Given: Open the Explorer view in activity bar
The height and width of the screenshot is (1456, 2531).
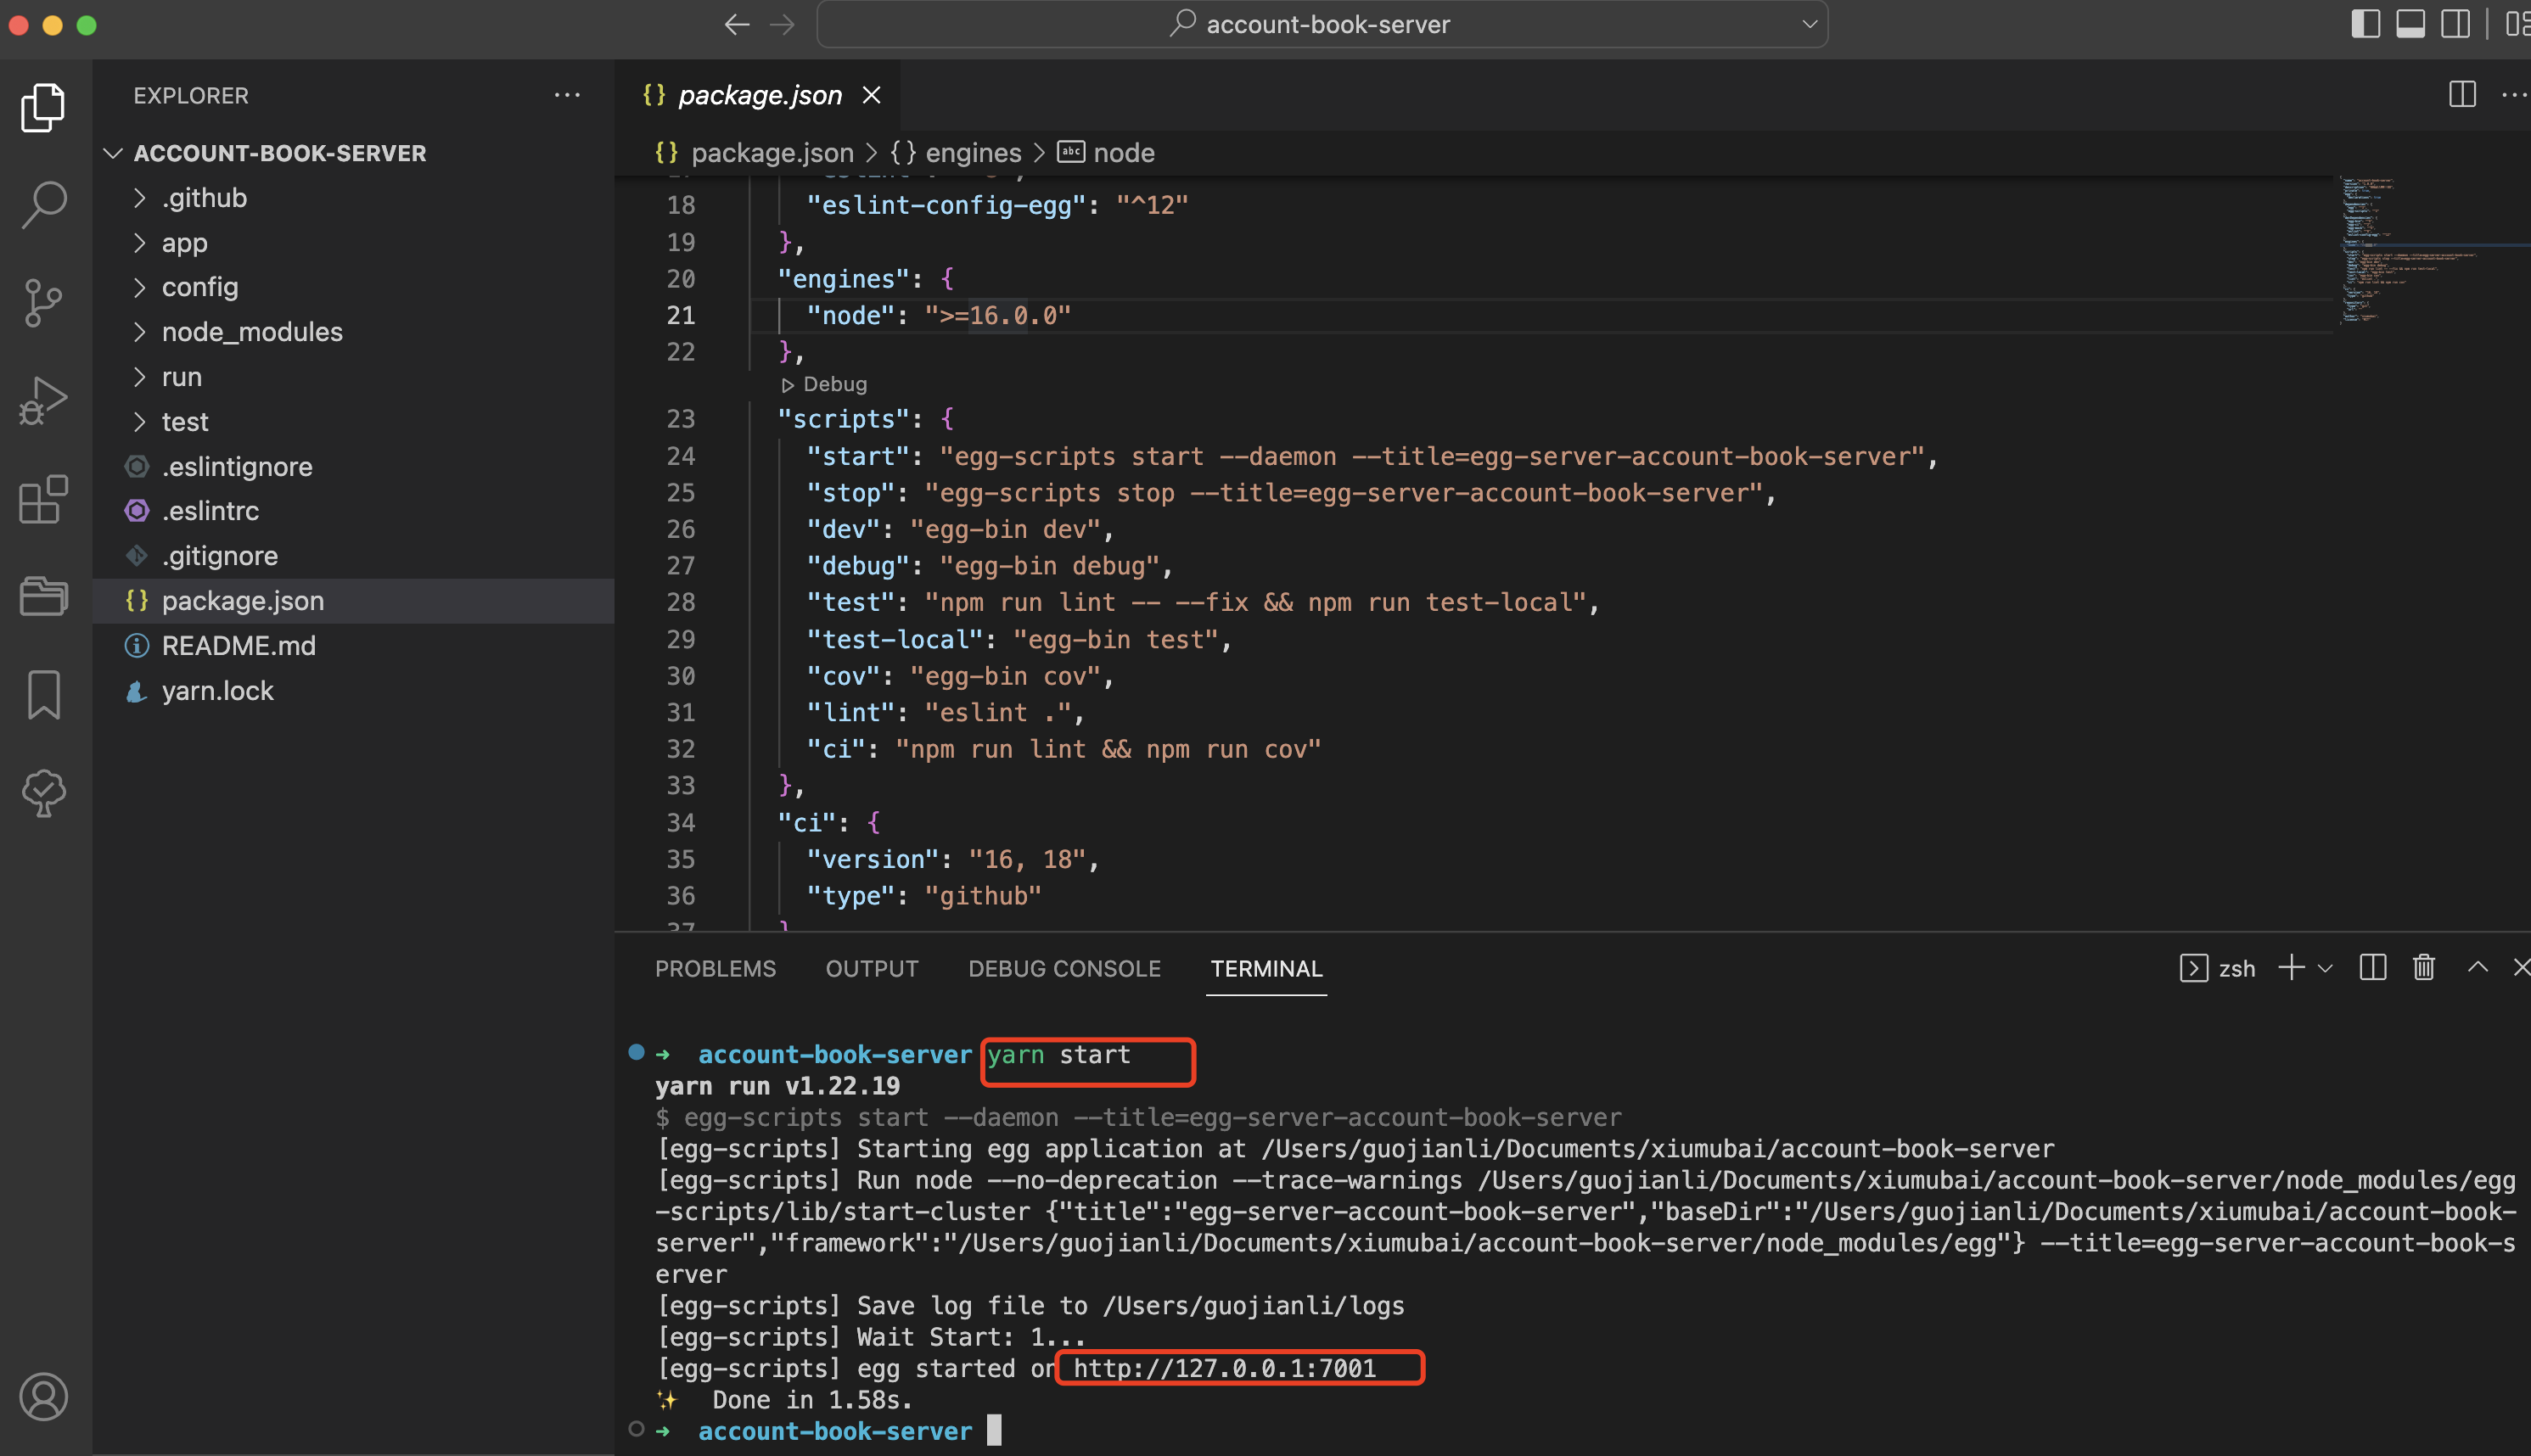Looking at the screenshot, I should point(43,107).
